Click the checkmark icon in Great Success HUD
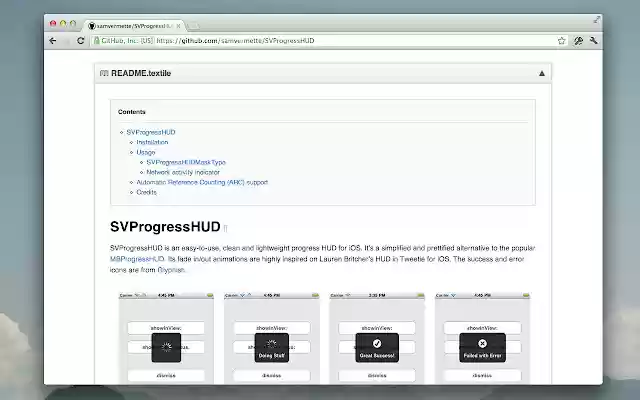This screenshot has width=640, height=400. tap(377, 344)
